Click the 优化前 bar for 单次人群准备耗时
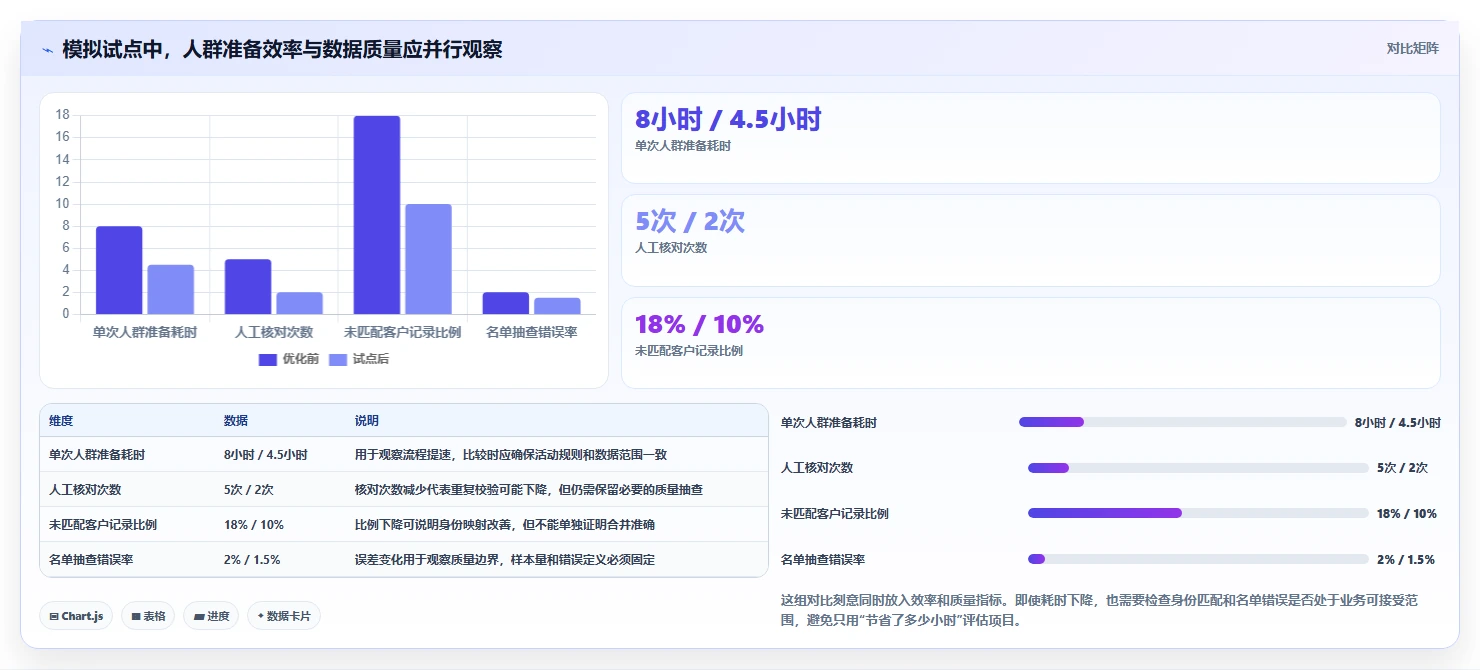The height and width of the screenshot is (670, 1480). point(119,270)
